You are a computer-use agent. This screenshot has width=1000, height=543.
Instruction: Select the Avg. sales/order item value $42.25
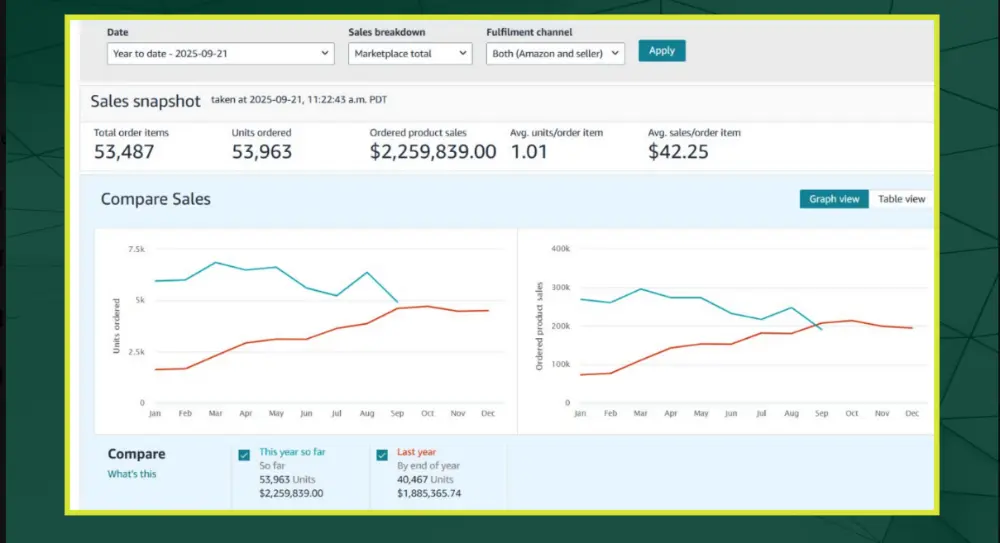pos(678,152)
